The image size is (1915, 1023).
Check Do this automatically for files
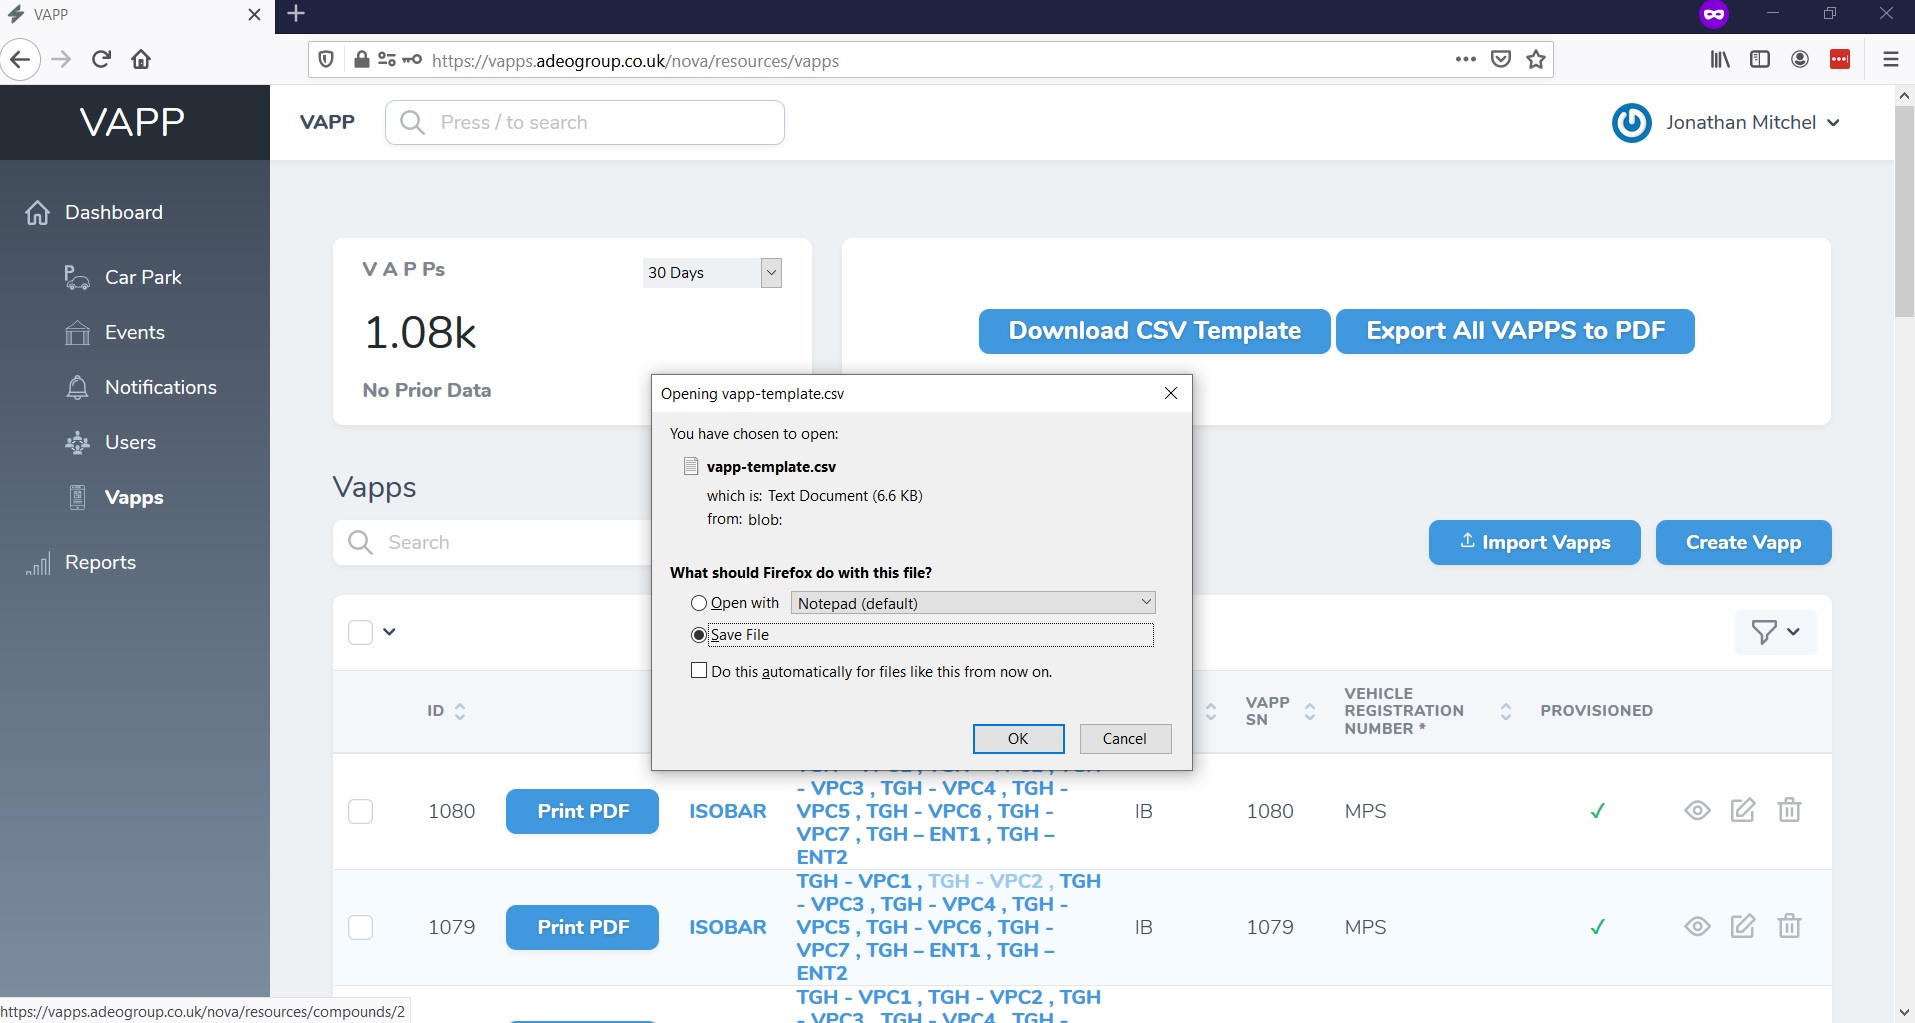click(x=699, y=671)
